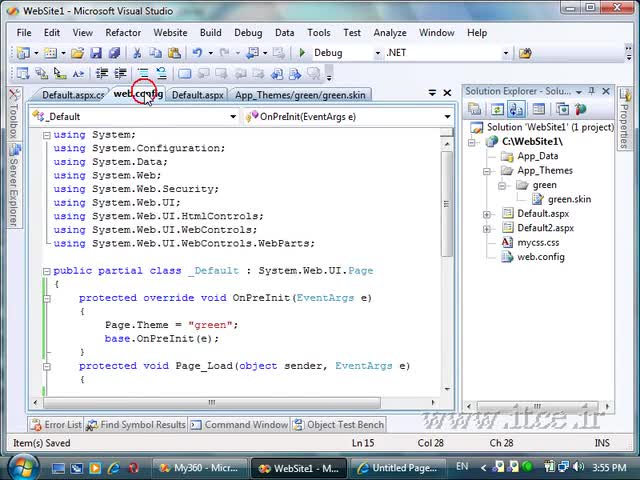This screenshot has width=640, height=480.
Task: Switch to the App_Themes/green/green.skin tab
Action: (300, 95)
